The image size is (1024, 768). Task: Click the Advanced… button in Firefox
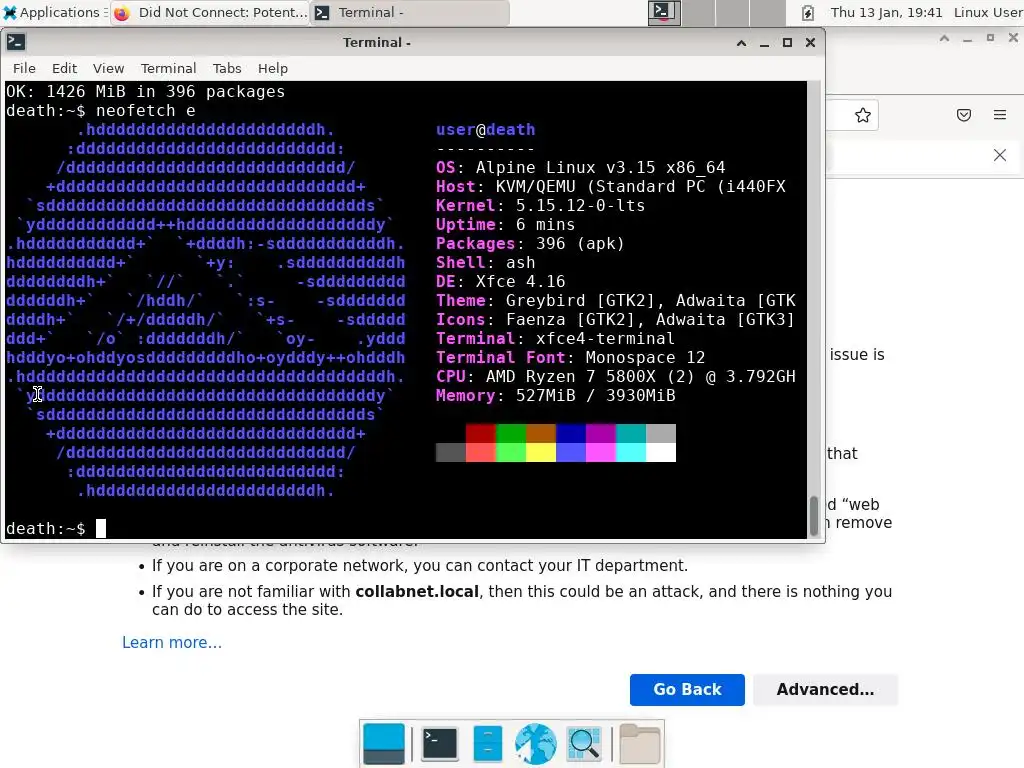tap(825, 690)
